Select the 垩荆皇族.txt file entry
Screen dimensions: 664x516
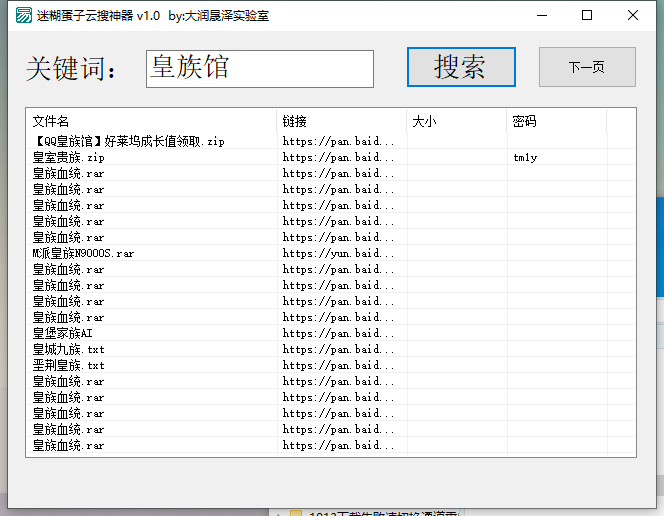[x=68, y=365]
